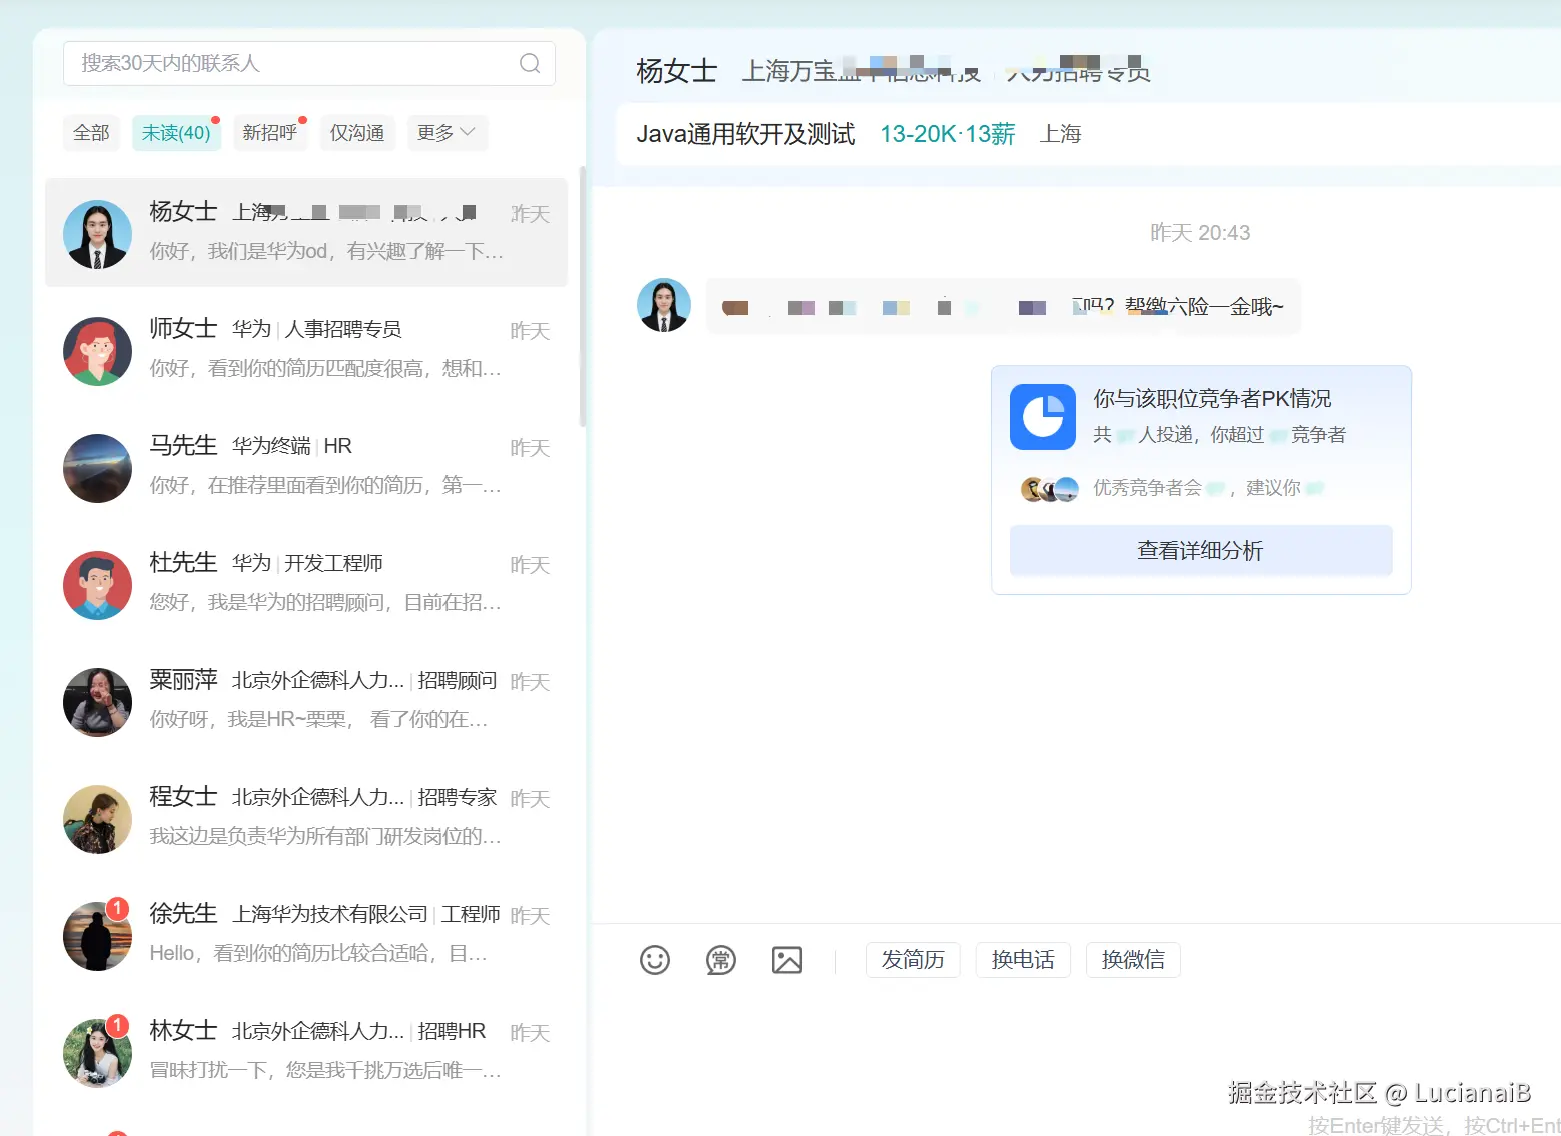
Task: Focus the 搜索30天内的联系人 search field
Action: pos(309,63)
